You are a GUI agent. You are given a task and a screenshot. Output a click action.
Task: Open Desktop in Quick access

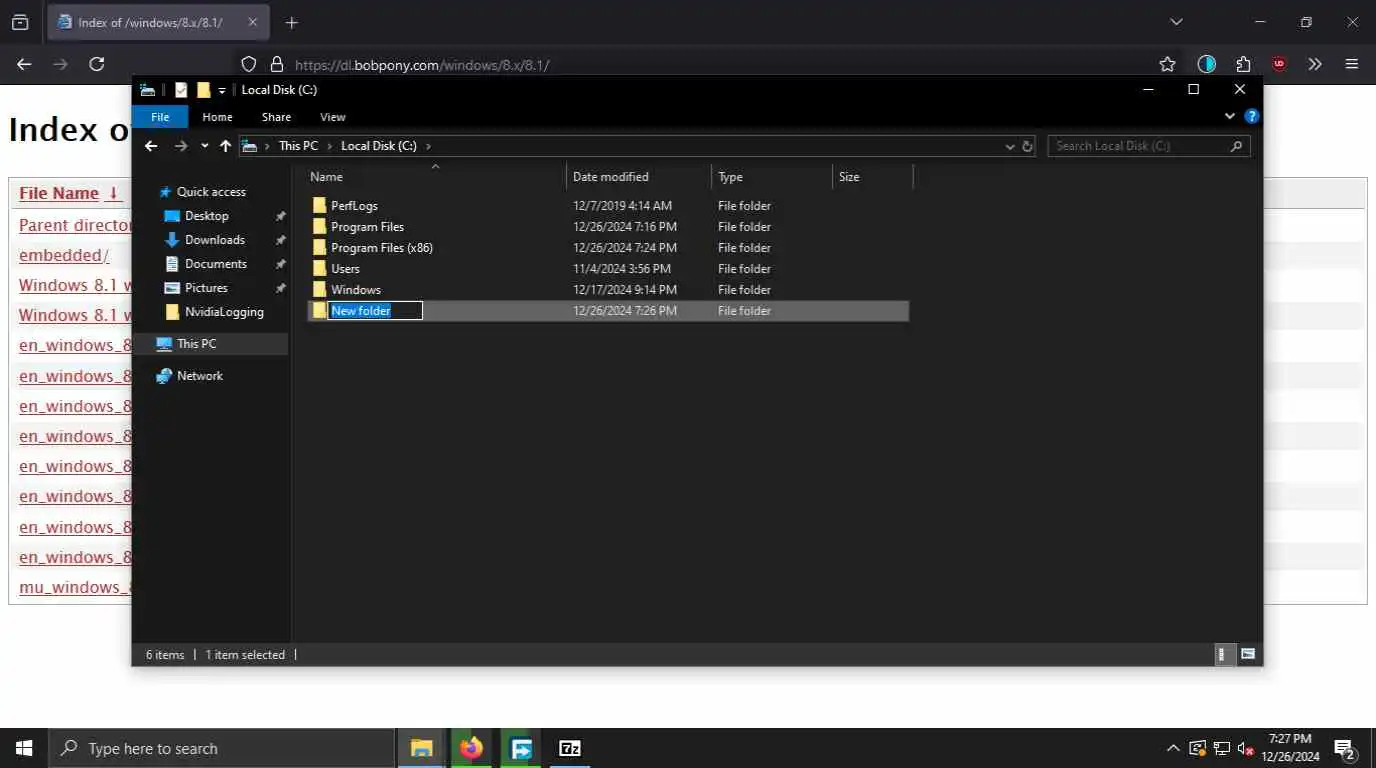[207, 216]
